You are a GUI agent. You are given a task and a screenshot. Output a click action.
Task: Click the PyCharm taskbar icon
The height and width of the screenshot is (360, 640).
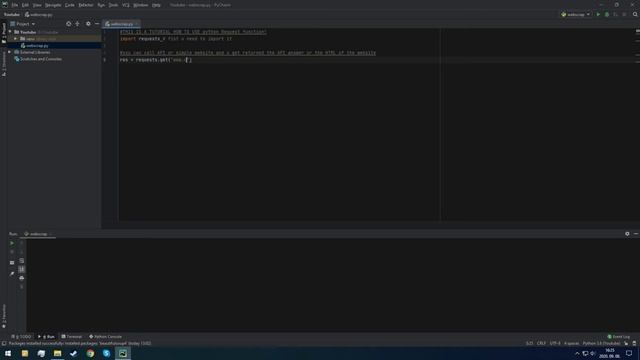pos(123,353)
